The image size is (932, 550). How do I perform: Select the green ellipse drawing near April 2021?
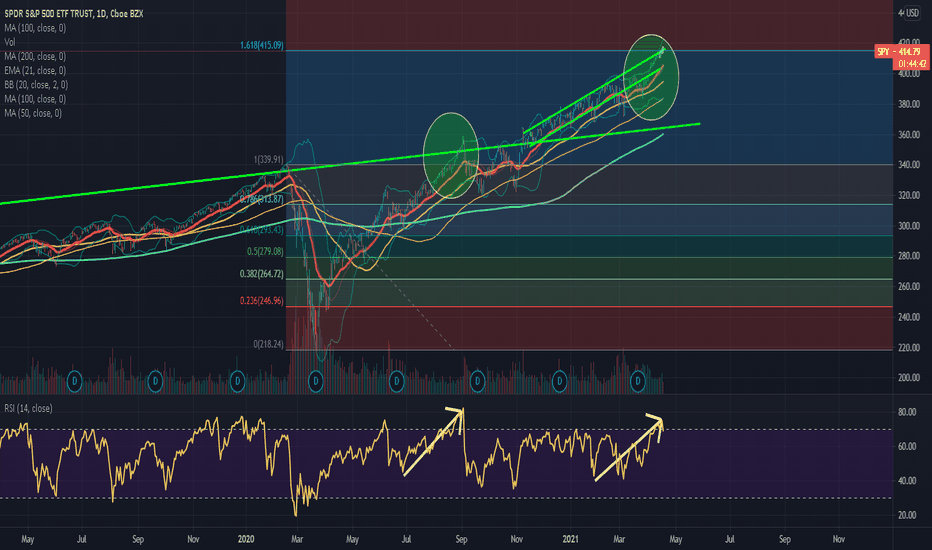pos(651,77)
